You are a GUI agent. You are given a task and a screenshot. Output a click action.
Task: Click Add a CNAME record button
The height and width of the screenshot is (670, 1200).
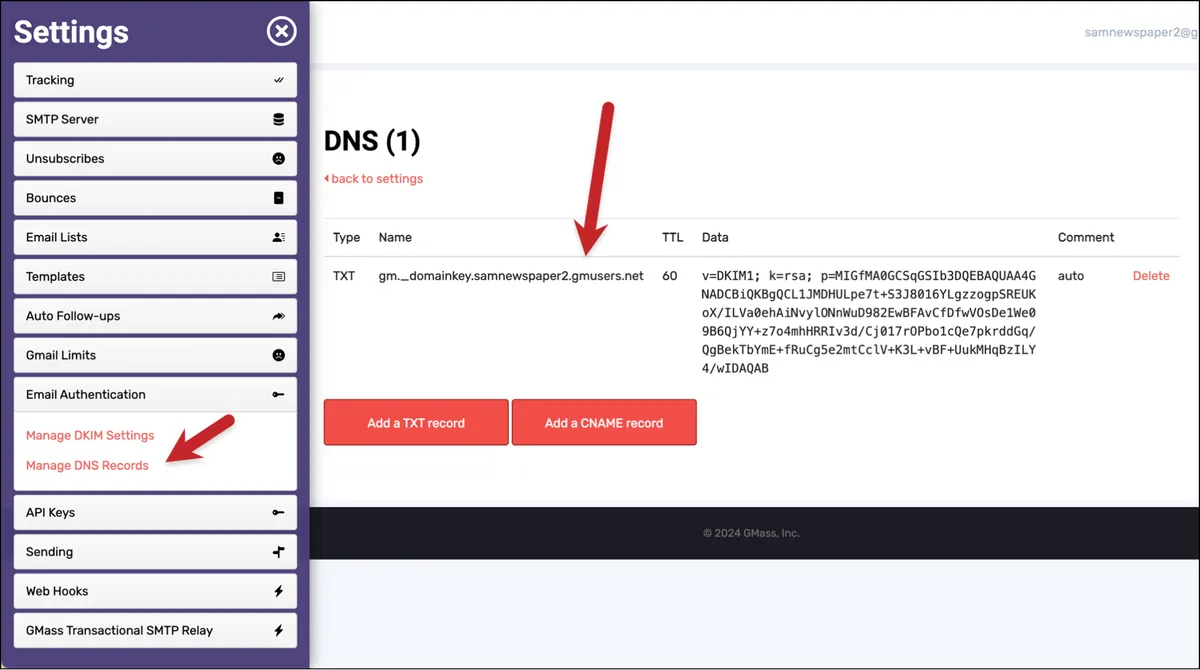pos(604,423)
